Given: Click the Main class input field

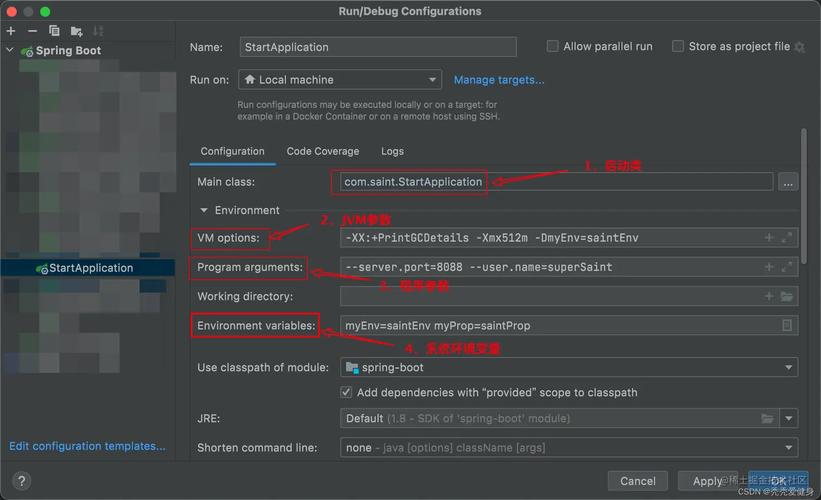Looking at the screenshot, I should (556, 182).
